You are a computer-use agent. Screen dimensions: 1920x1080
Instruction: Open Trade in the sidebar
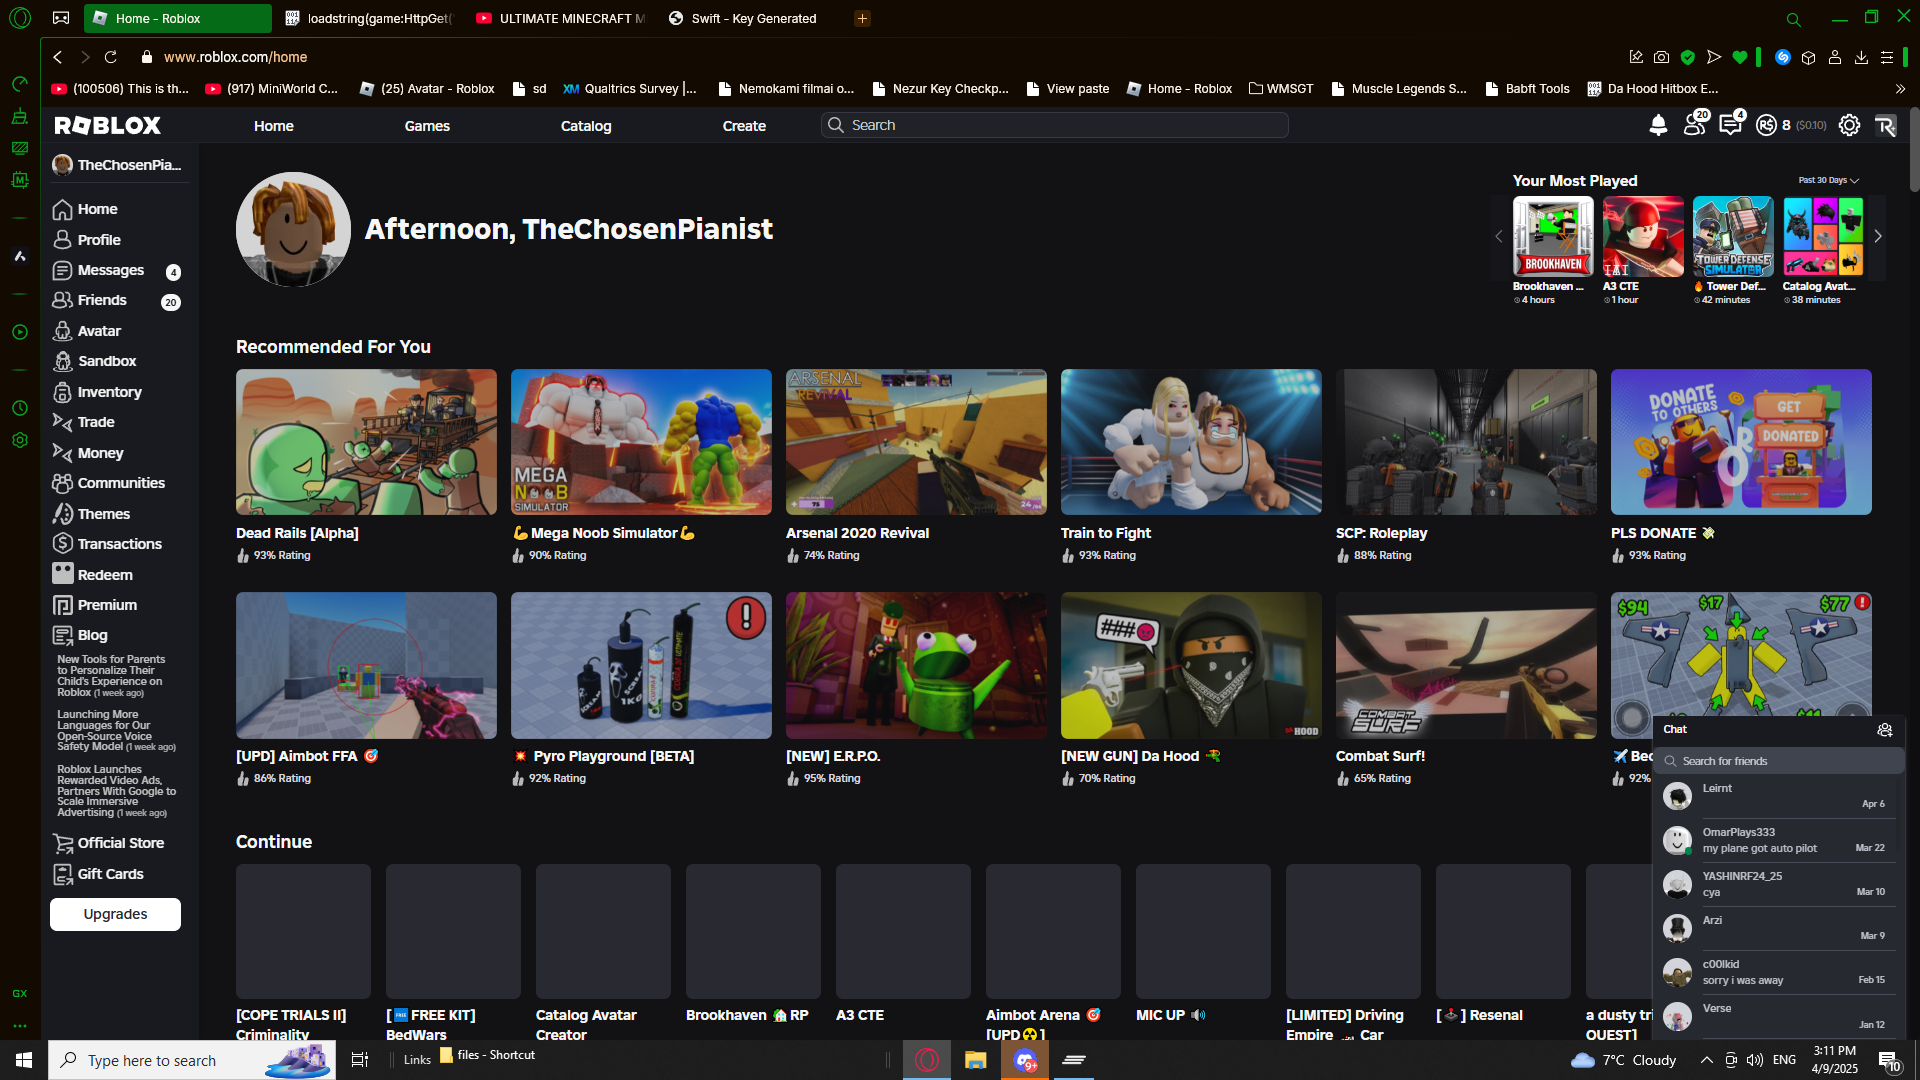(x=96, y=422)
